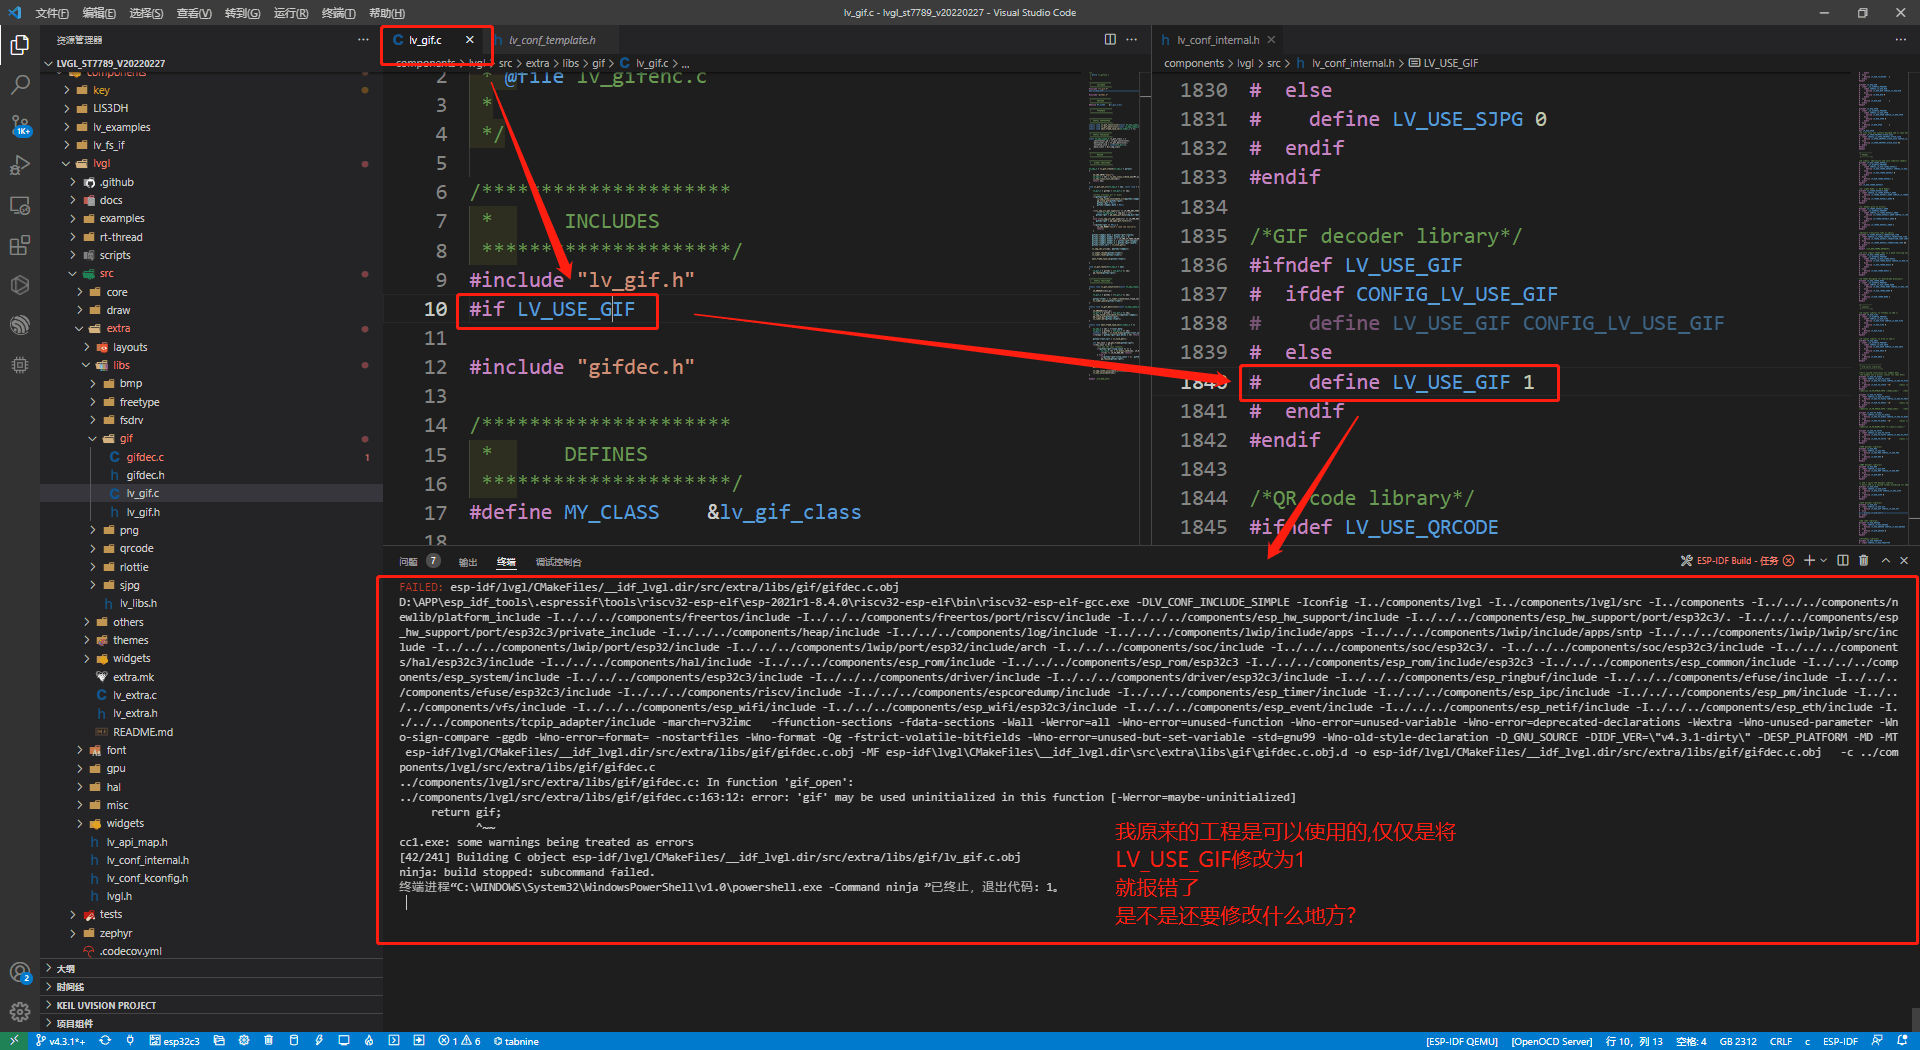Toggle panel maximize with the chevron icon
The height and width of the screenshot is (1050, 1920).
pyautogui.click(x=1885, y=561)
